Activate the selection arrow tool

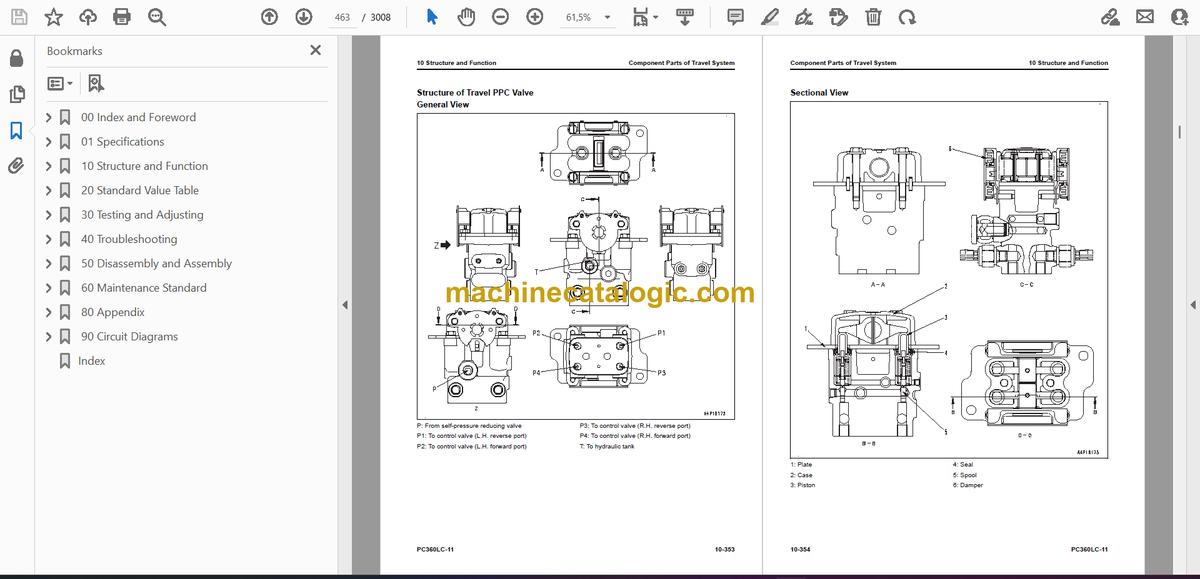tap(432, 17)
